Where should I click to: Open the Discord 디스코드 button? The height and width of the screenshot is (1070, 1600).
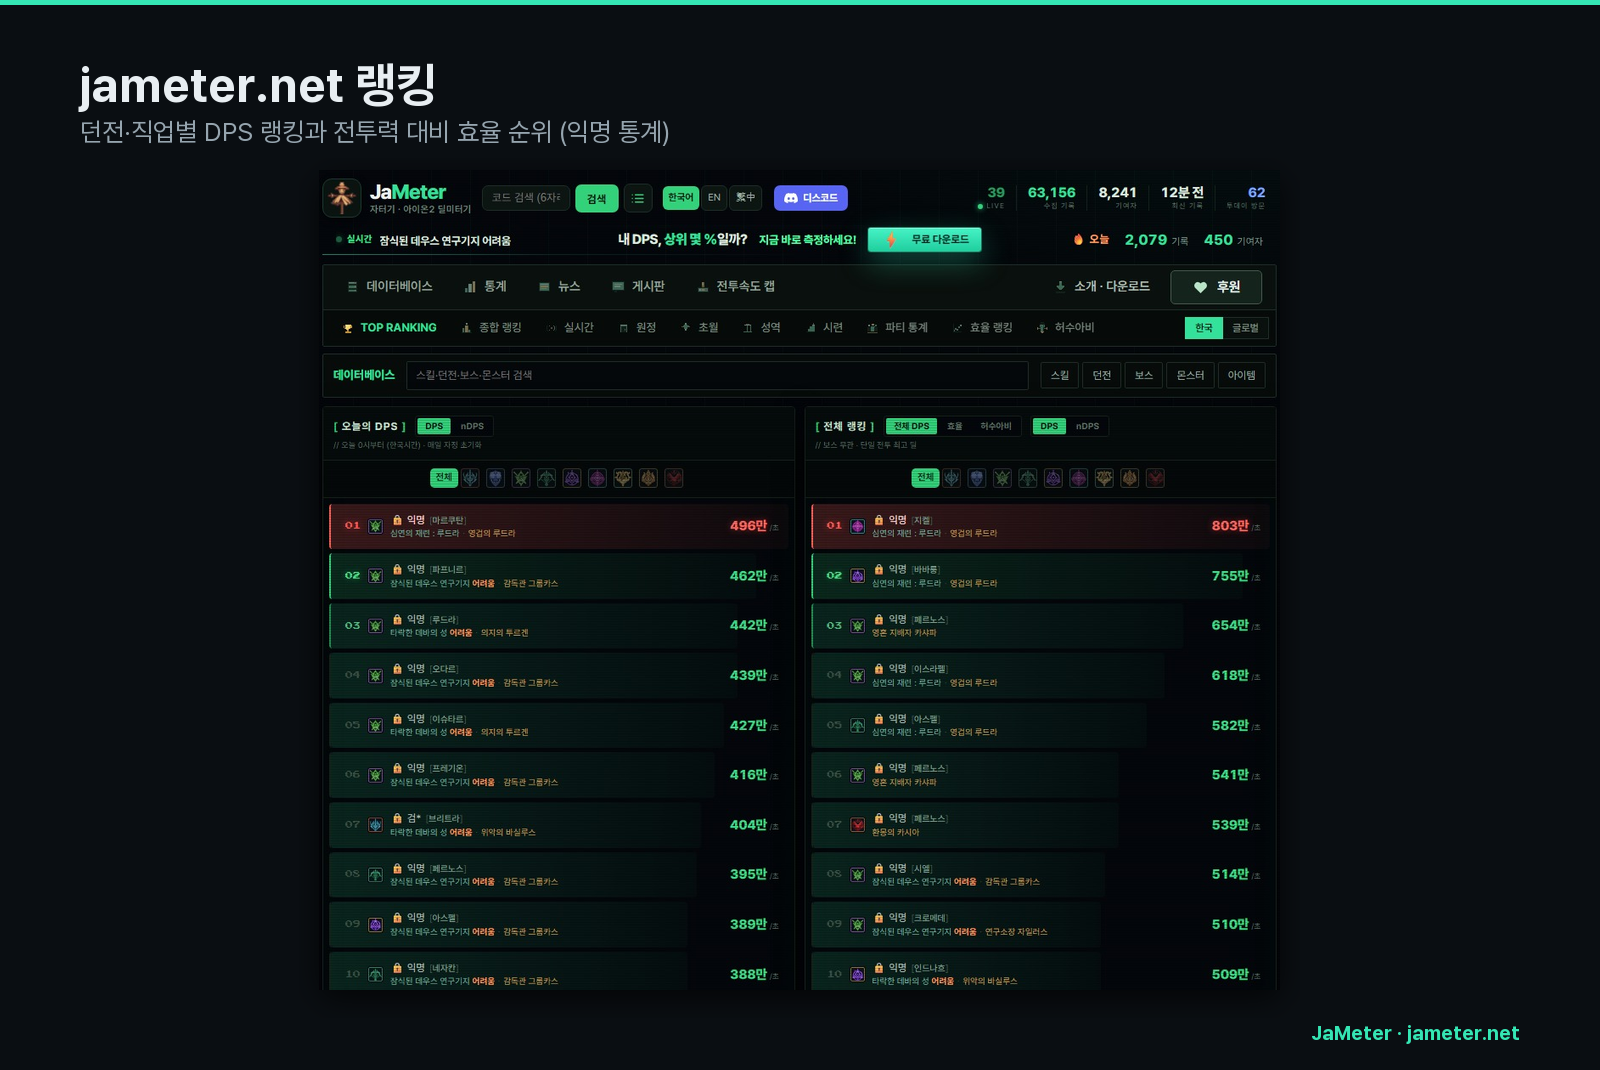point(811,198)
